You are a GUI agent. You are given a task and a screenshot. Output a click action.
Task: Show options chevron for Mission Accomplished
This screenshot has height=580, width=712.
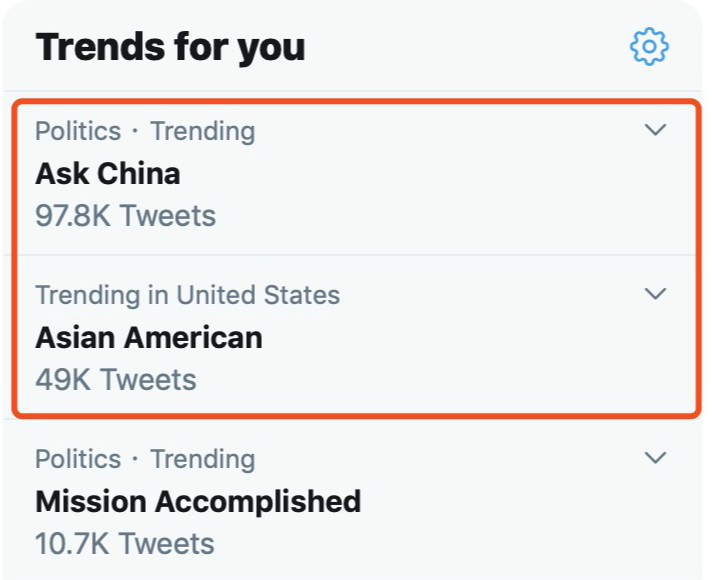655,458
